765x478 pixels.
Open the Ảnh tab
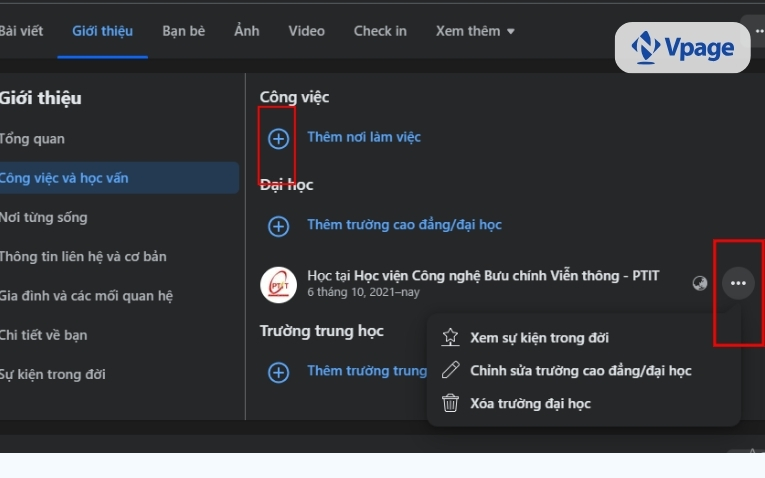click(x=247, y=31)
